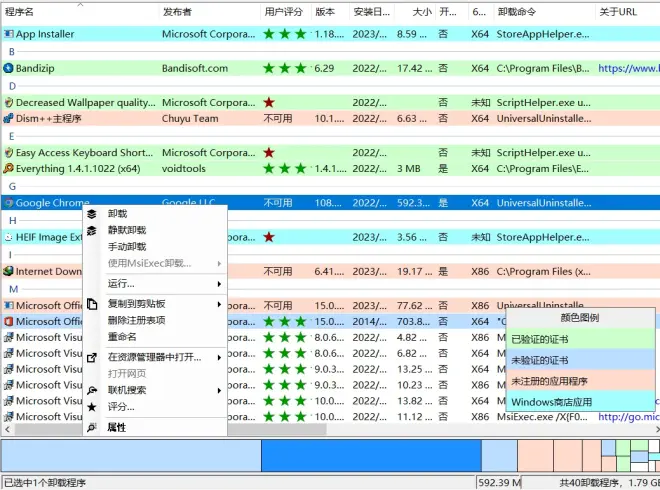Click the 已选中1个卸载程序 status bar text
660x490 pixels.
click(45, 482)
